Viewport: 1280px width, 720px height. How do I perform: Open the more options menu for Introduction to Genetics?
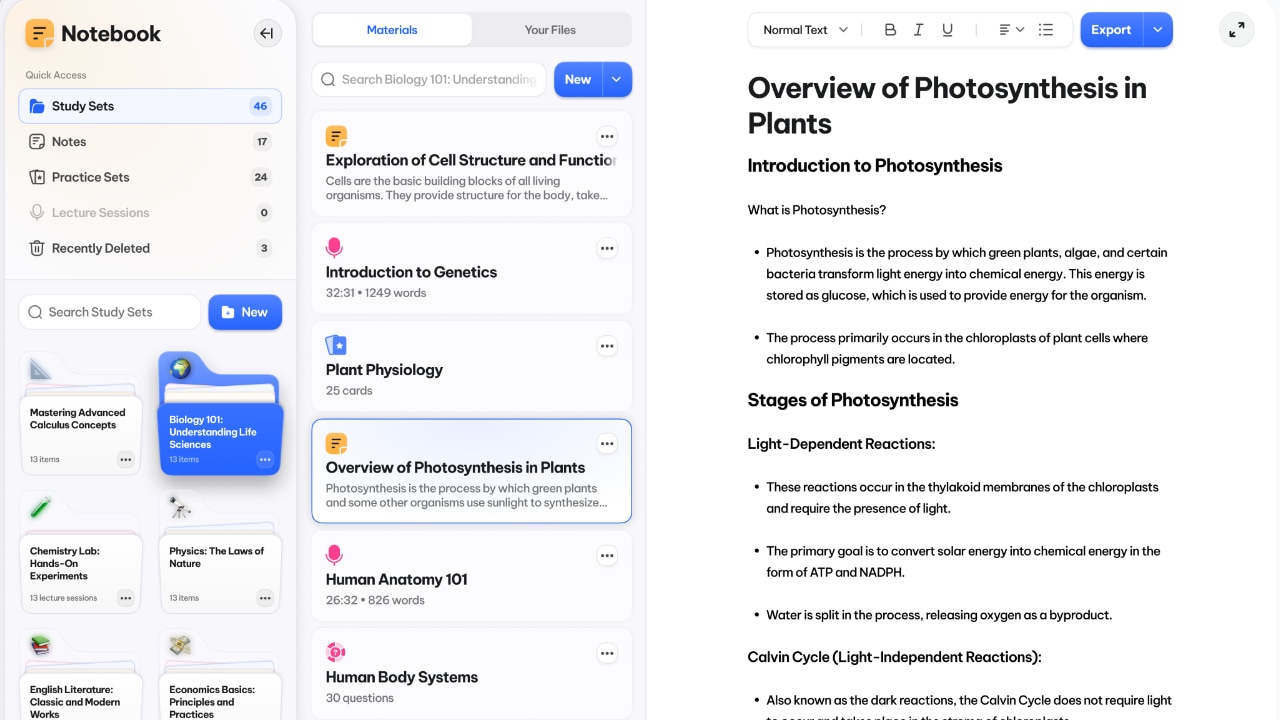[607, 248]
